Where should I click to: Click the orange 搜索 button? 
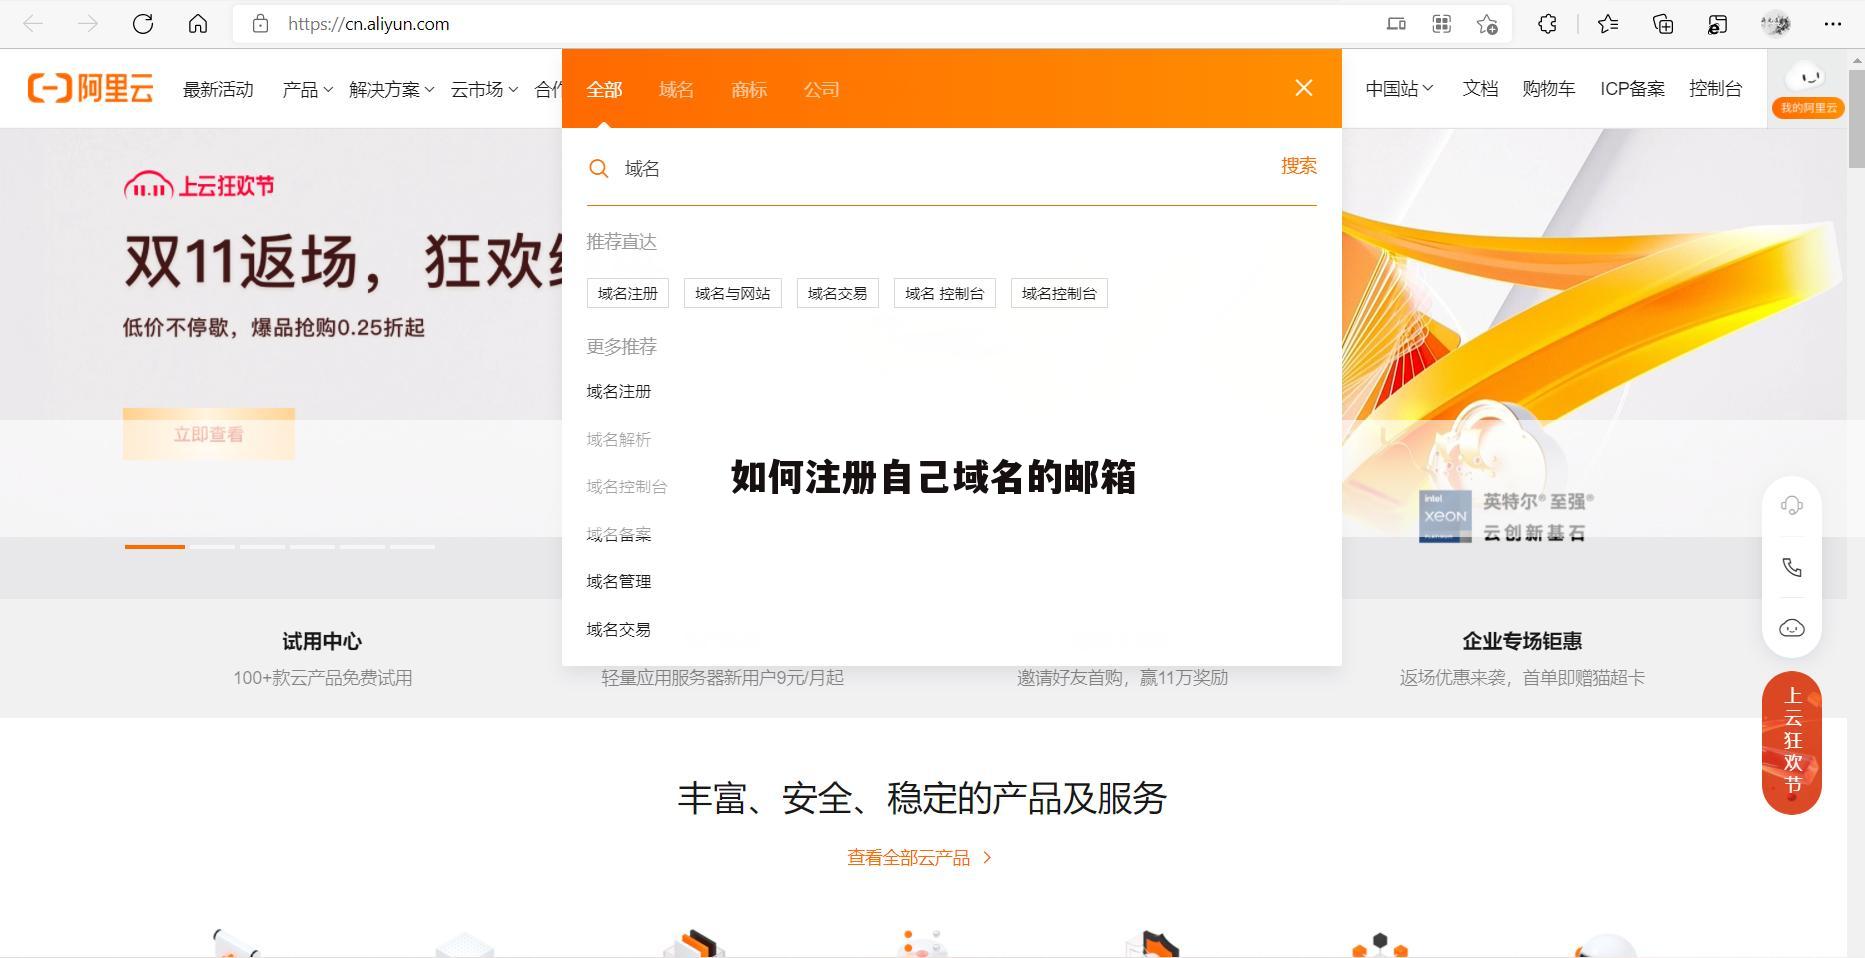click(1298, 166)
